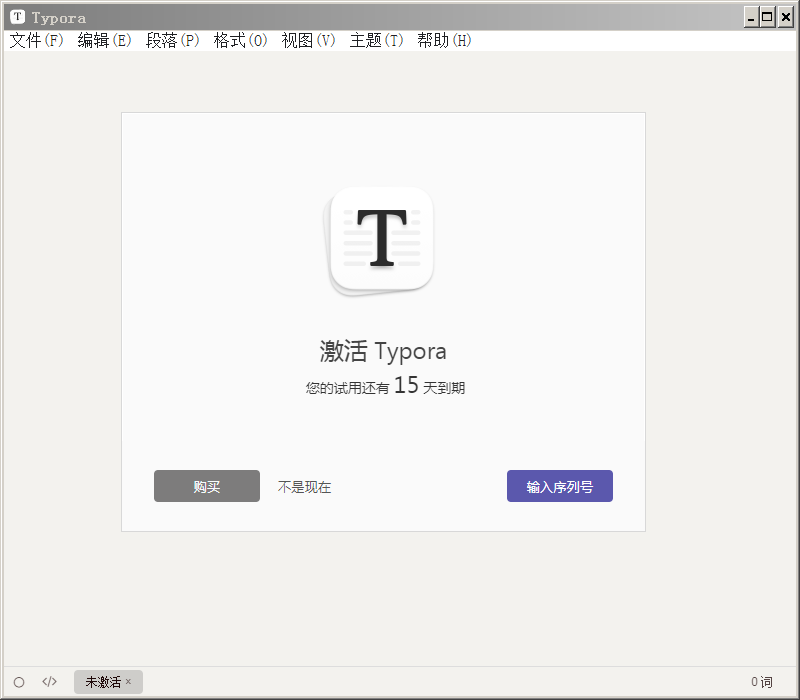This screenshot has height=700, width=800.
Task: Expand the 段落(P) menu
Action: click(172, 40)
